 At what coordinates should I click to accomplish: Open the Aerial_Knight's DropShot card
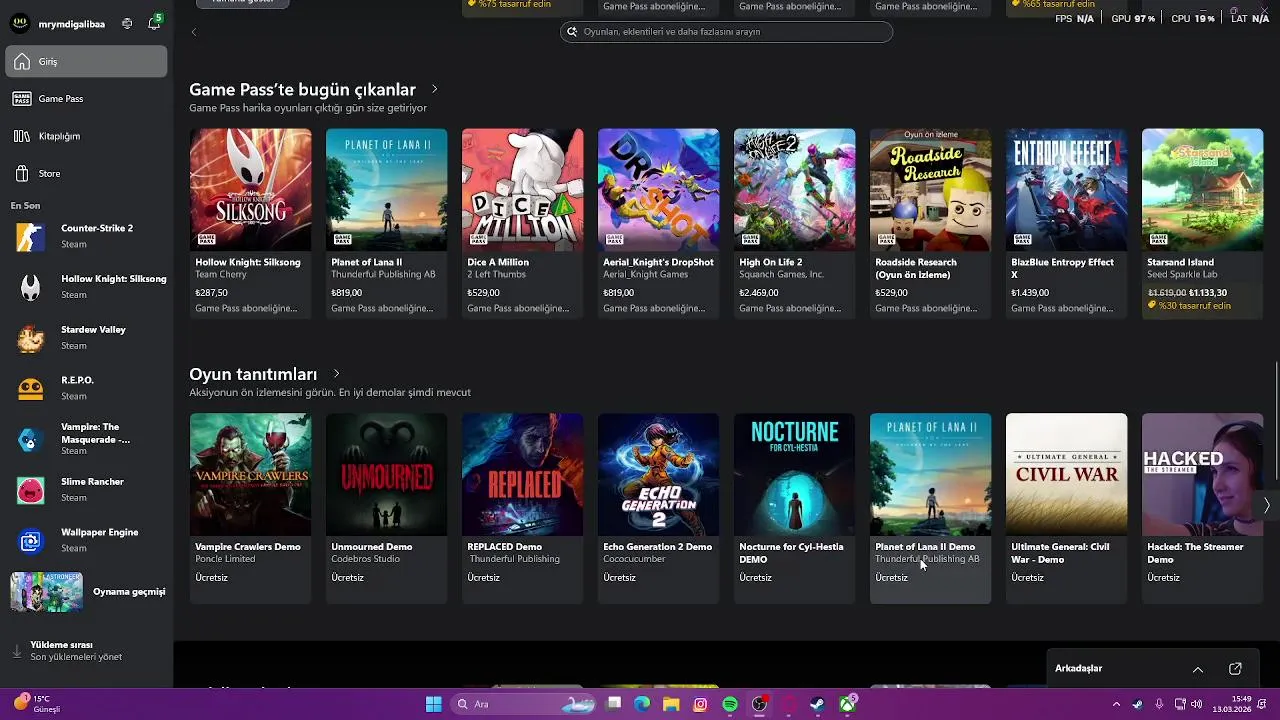pyautogui.click(x=658, y=224)
